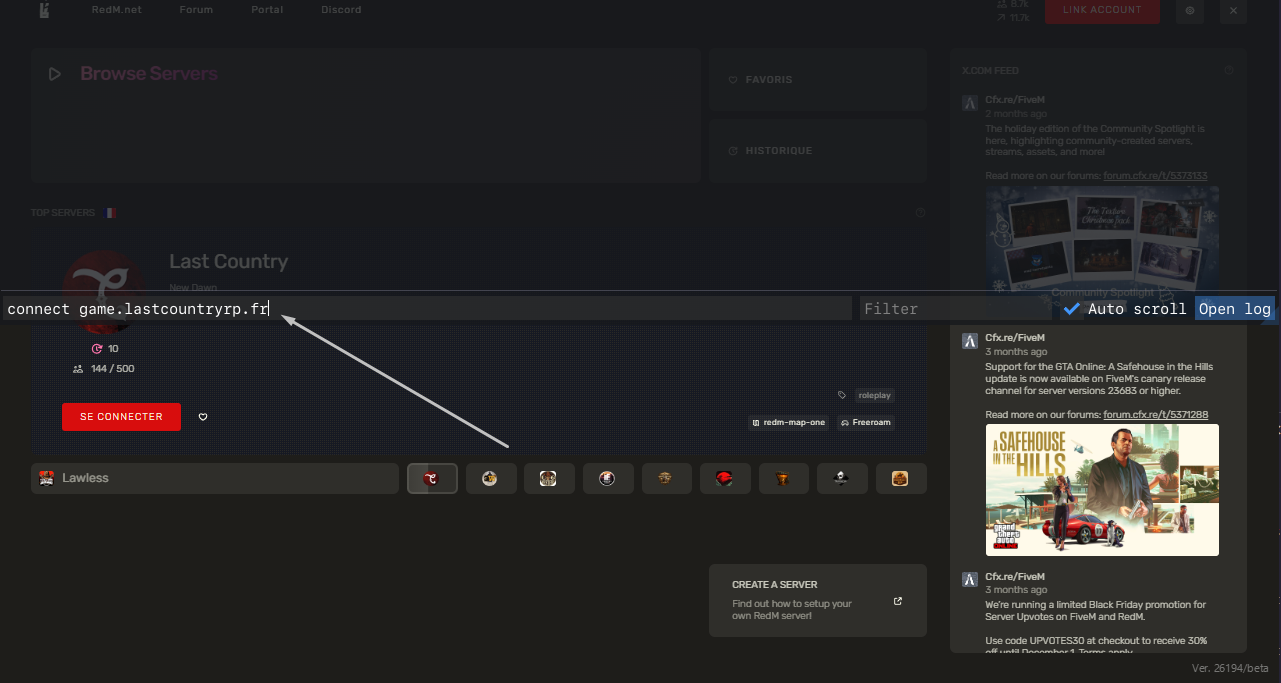
Task: Open settings via the gear icon
Action: (x=1189, y=11)
